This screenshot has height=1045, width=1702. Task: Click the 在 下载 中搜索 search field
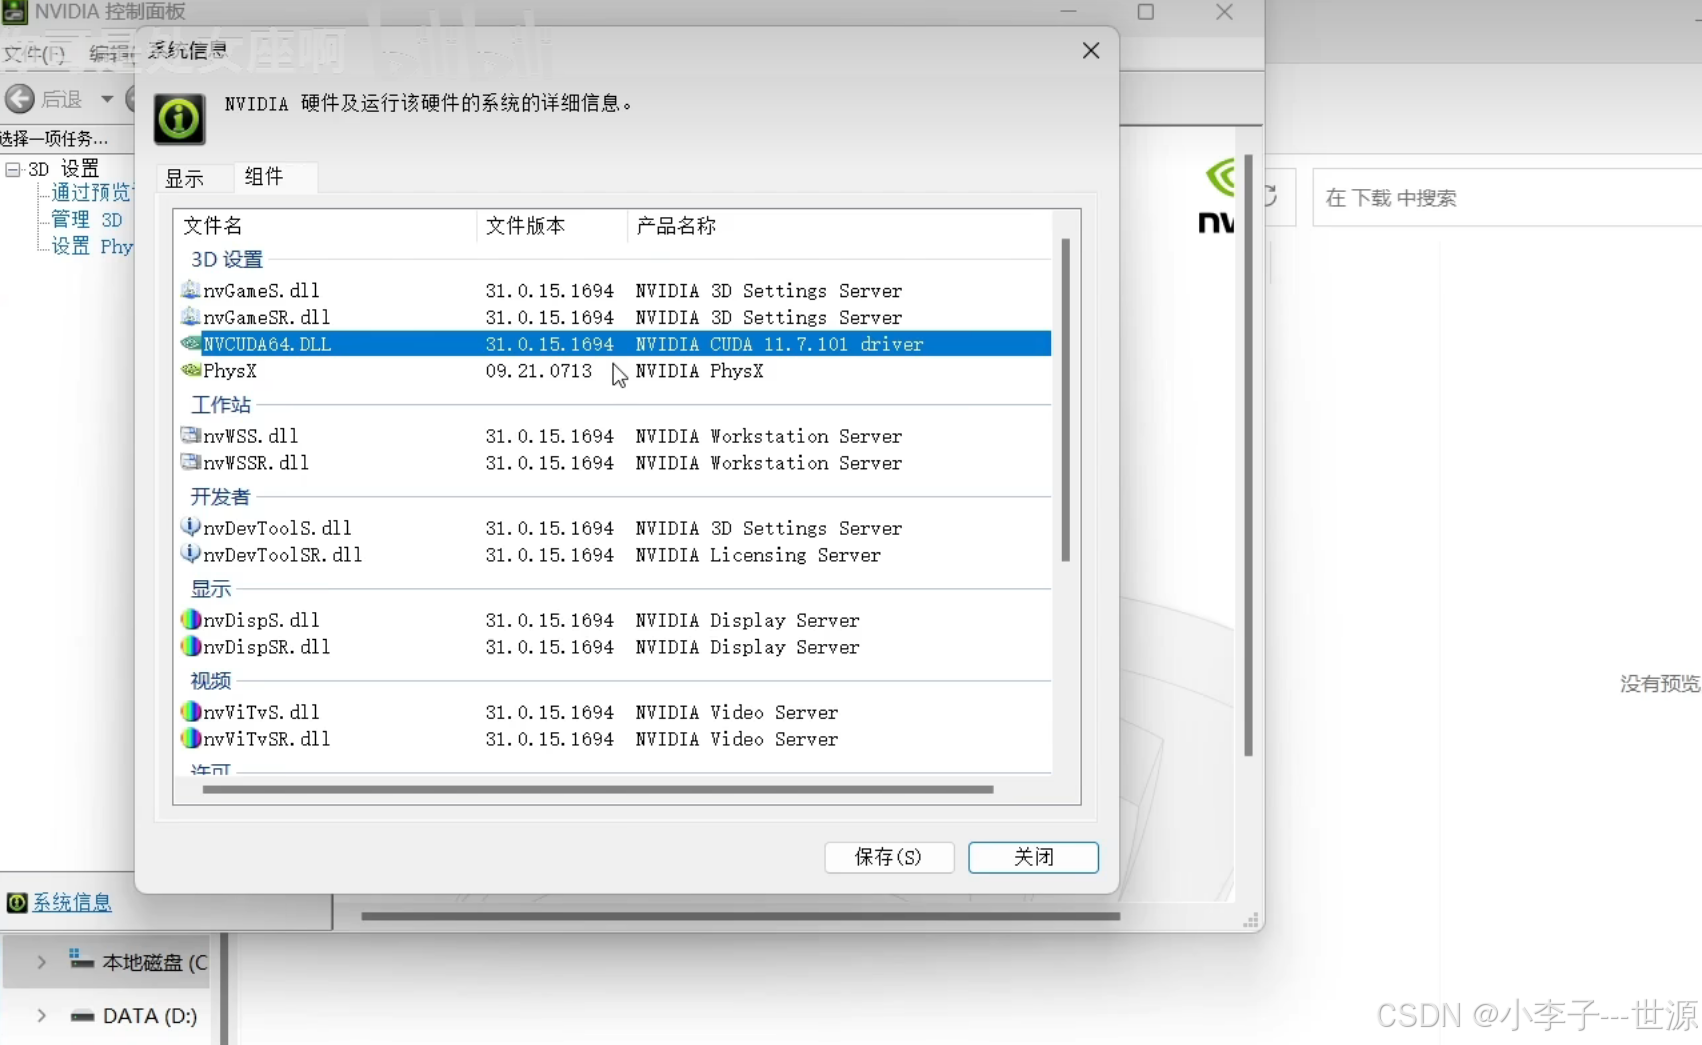1508,198
